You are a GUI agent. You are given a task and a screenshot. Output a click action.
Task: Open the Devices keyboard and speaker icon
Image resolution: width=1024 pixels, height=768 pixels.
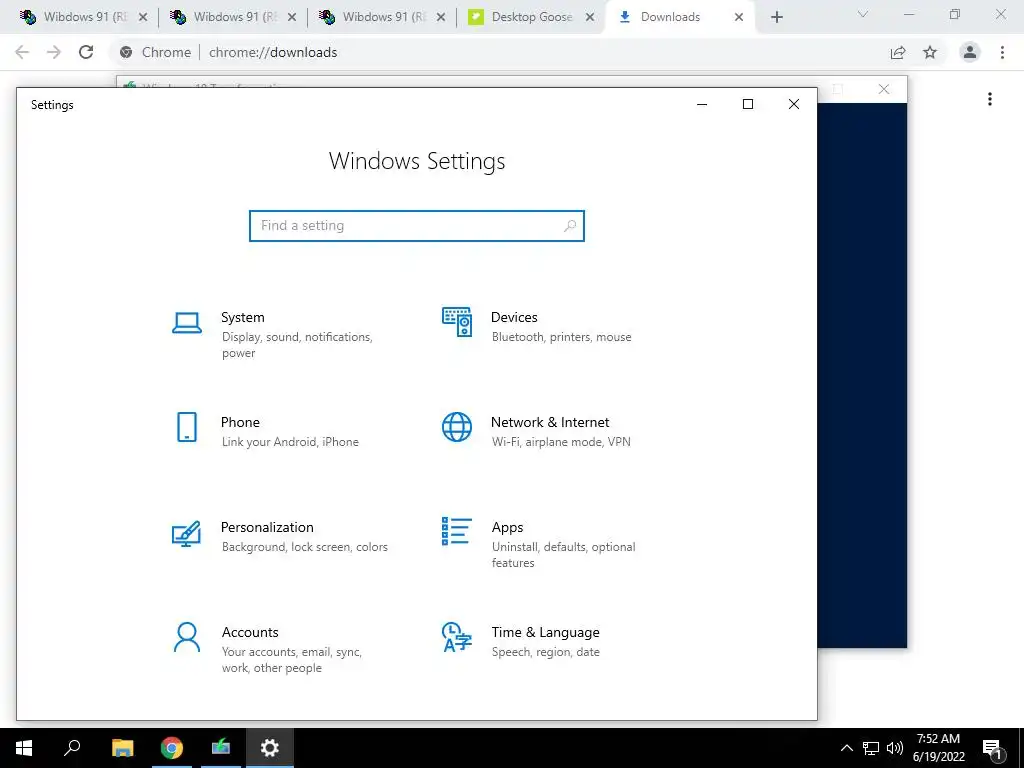(x=456, y=322)
